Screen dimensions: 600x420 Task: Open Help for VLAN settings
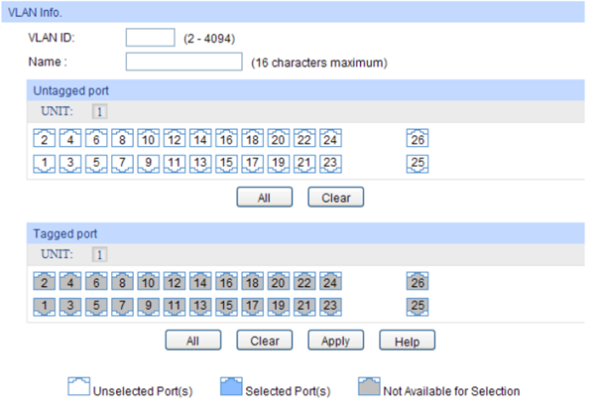pos(407,341)
